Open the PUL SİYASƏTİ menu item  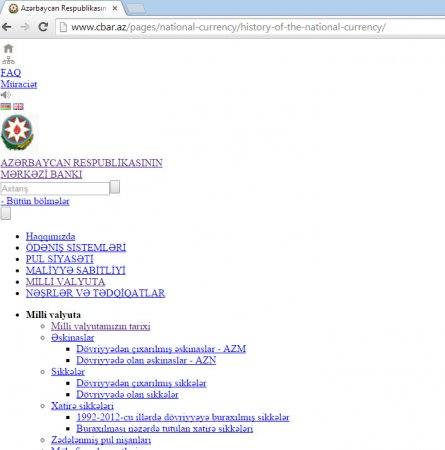(x=60, y=259)
